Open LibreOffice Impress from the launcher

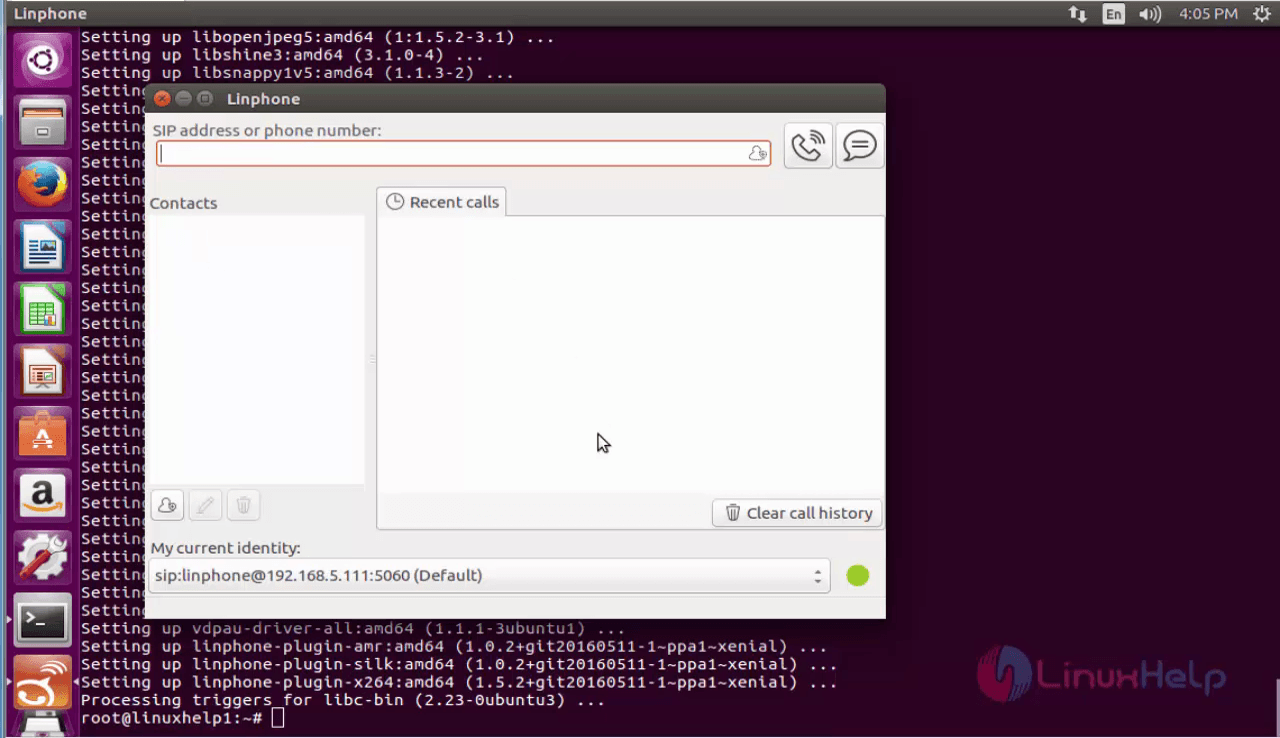click(x=42, y=371)
